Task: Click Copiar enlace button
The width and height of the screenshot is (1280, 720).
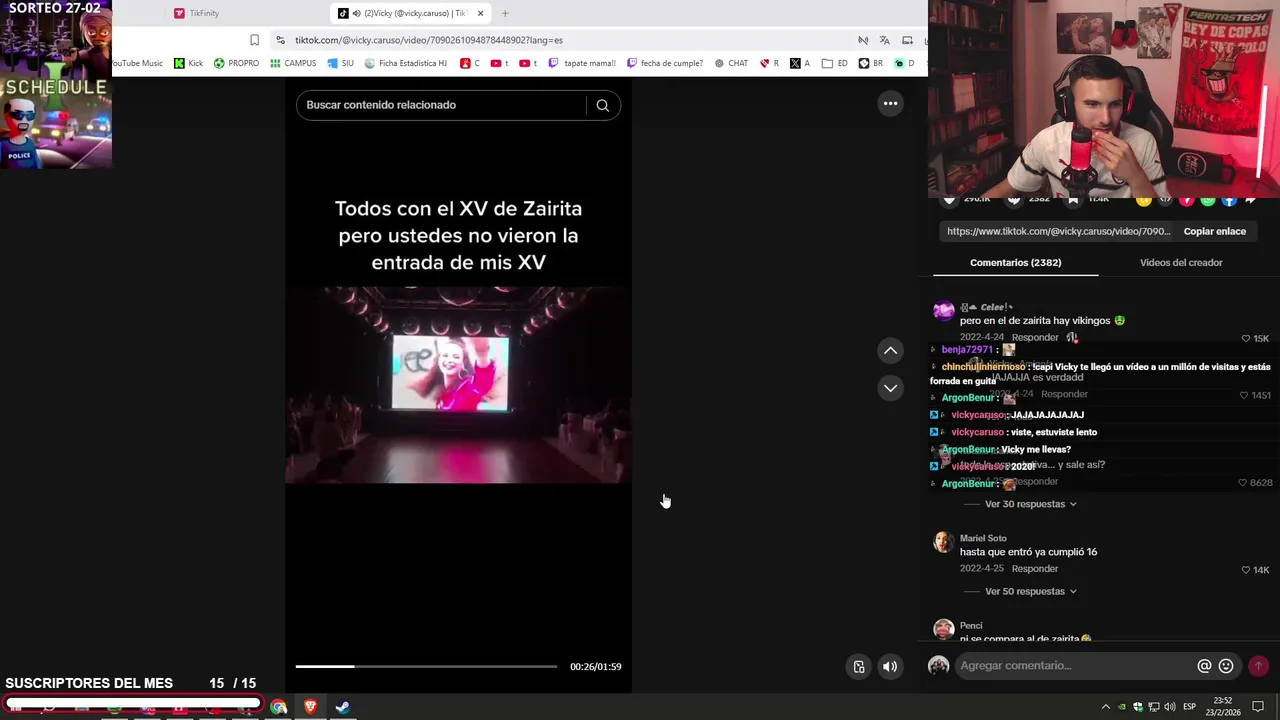Action: tap(1214, 231)
